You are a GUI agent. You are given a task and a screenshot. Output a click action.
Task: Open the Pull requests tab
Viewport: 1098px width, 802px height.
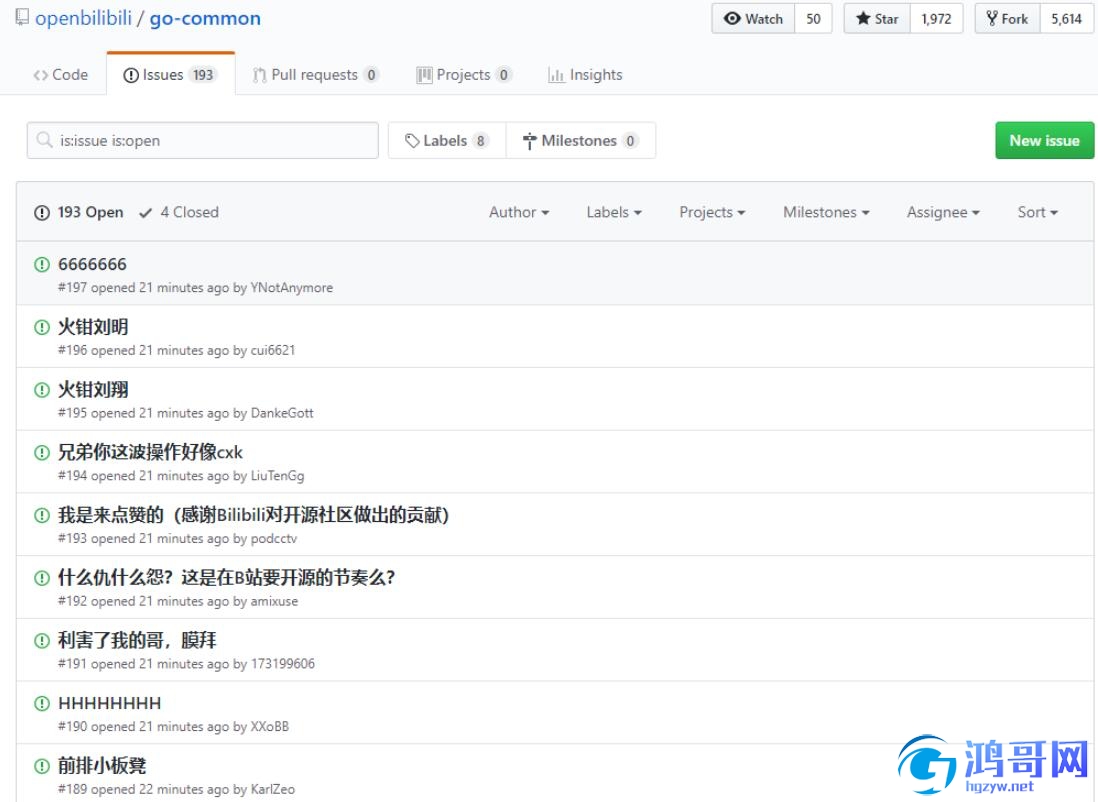pos(316,74)
